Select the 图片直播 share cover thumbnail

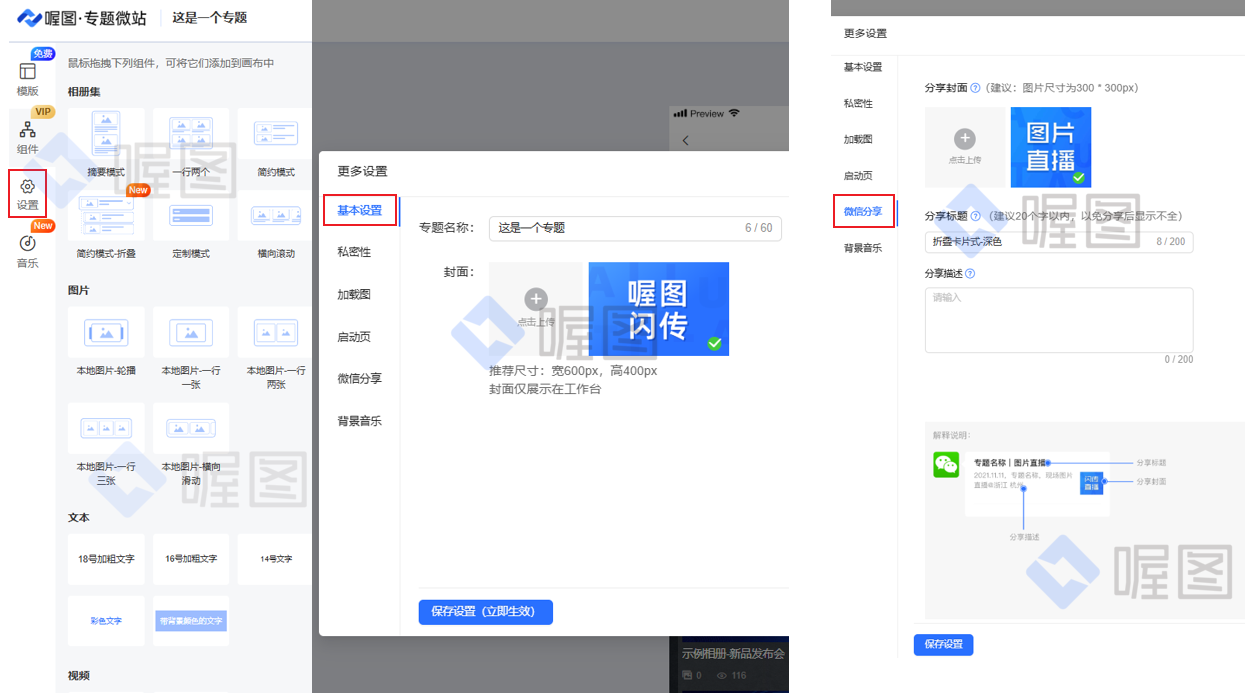1051,147
